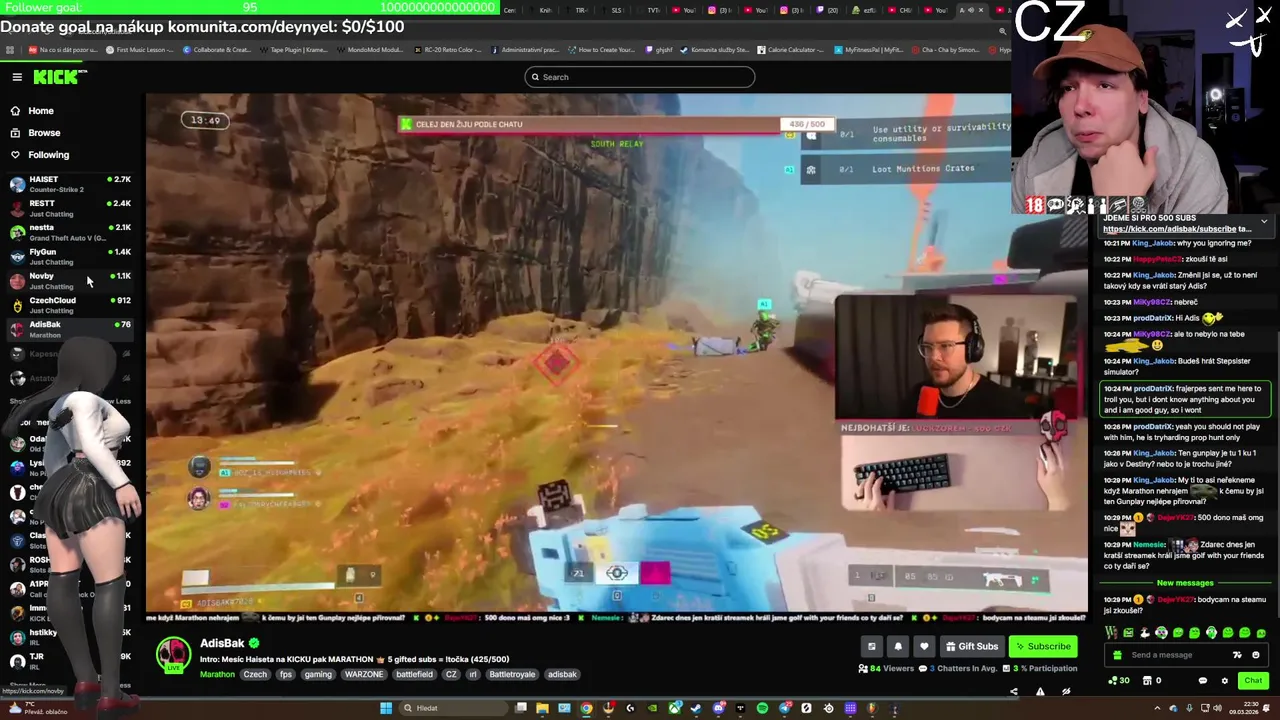
Task: Expand system tray hidden icons chevron
Action: point(1157,708)
